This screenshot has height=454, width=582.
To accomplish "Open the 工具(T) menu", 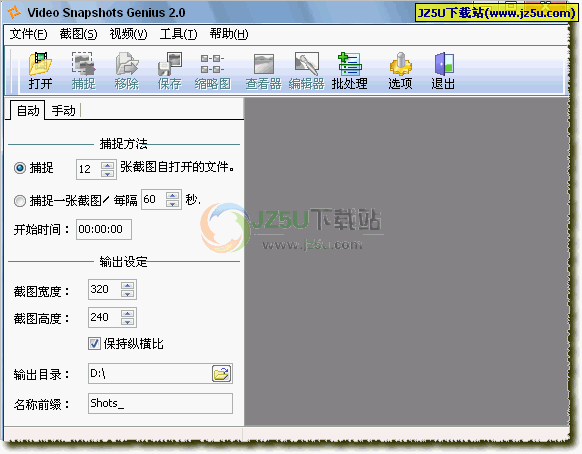I will pos(179,34).
